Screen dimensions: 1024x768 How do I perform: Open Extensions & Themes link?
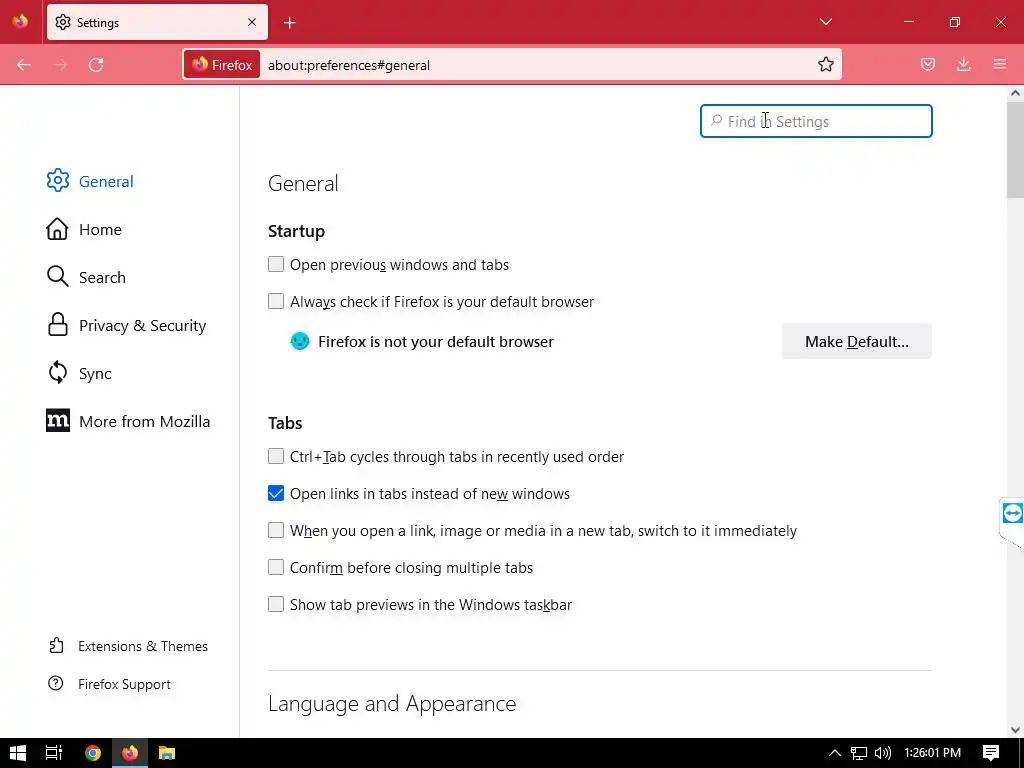pos(142,646)
